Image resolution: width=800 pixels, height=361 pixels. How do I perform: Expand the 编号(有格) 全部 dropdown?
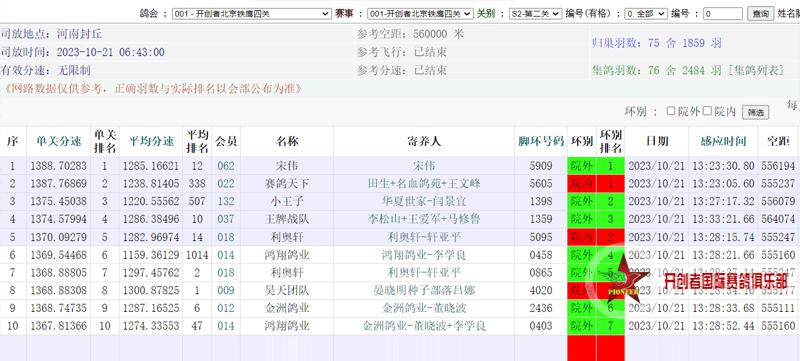645,14
